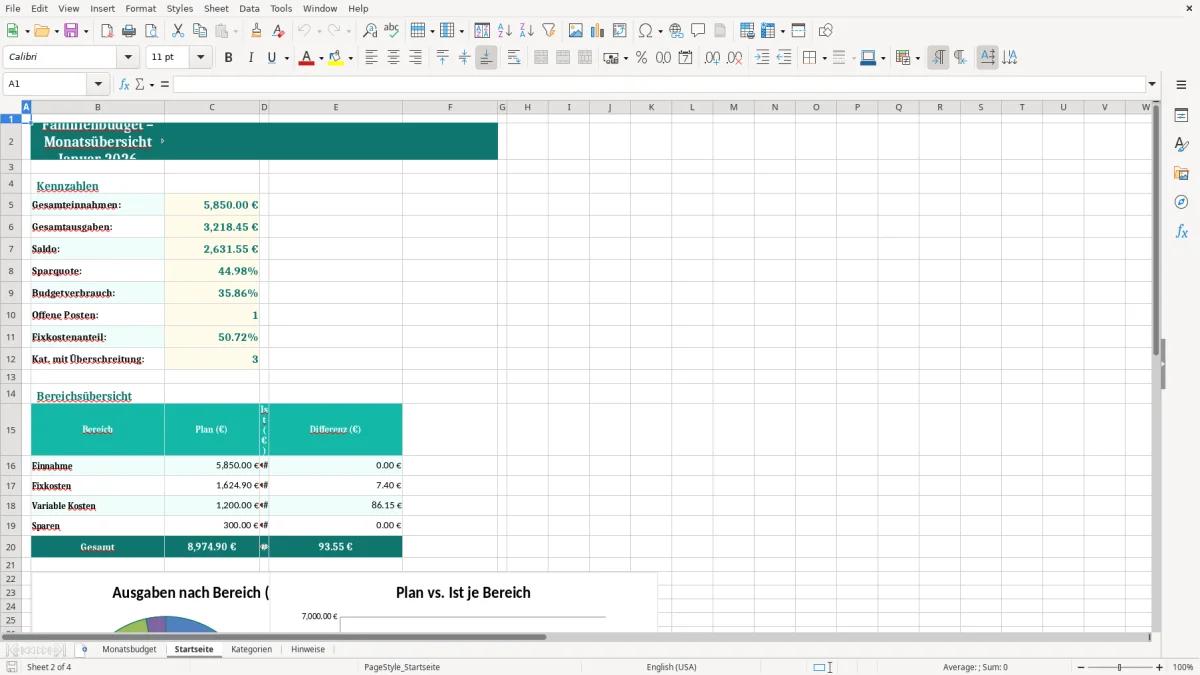Format as Date icon
The height and width of the screenshot is (675, 1200).
pos(685,58)
